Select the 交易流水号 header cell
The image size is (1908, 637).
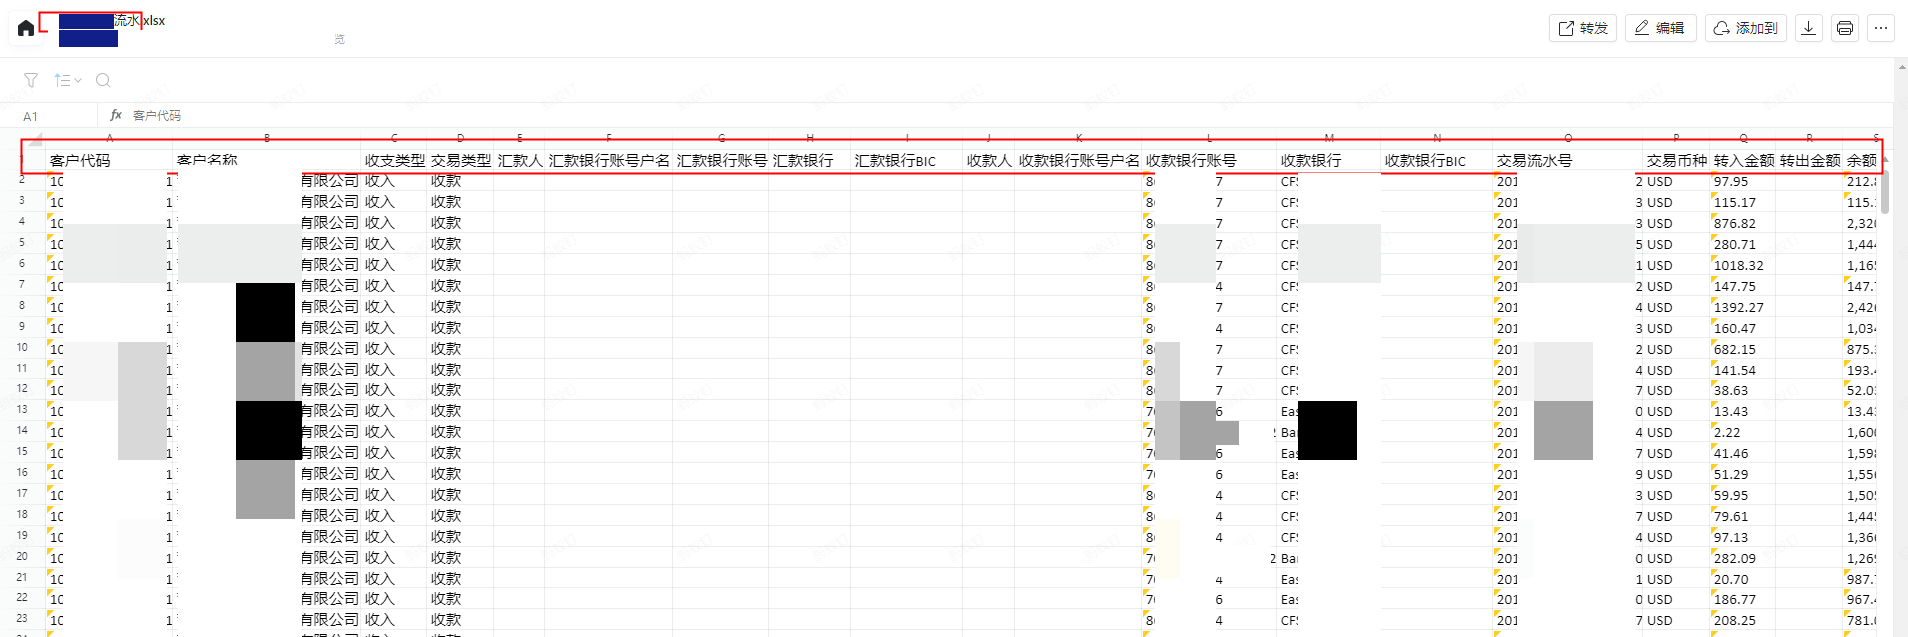(x=1566, y=160)
